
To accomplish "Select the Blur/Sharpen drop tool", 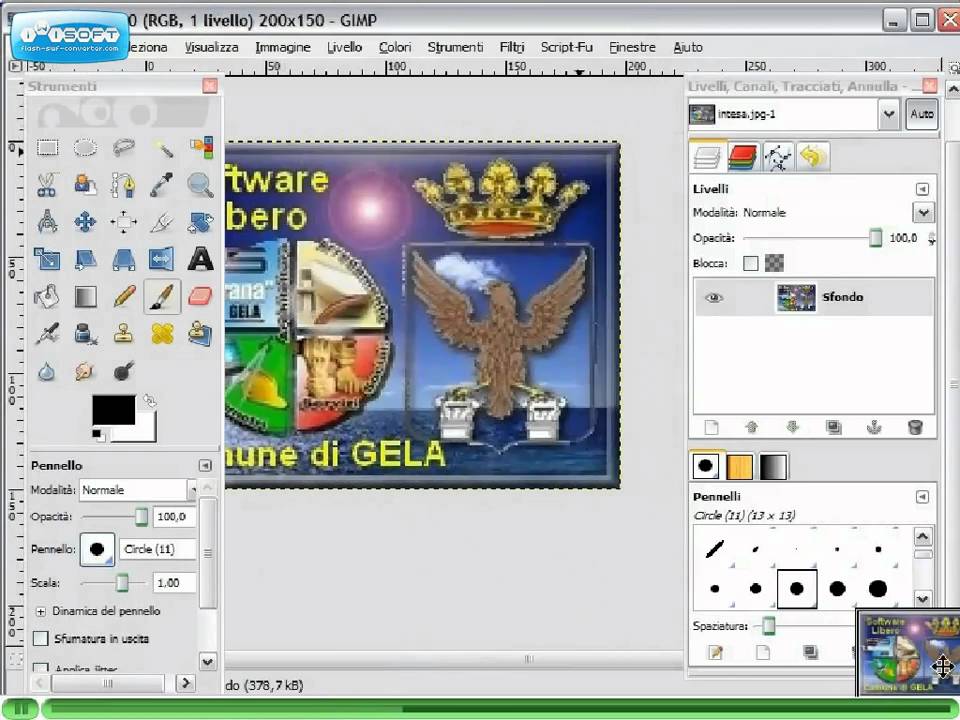I will tap(47, 372).
